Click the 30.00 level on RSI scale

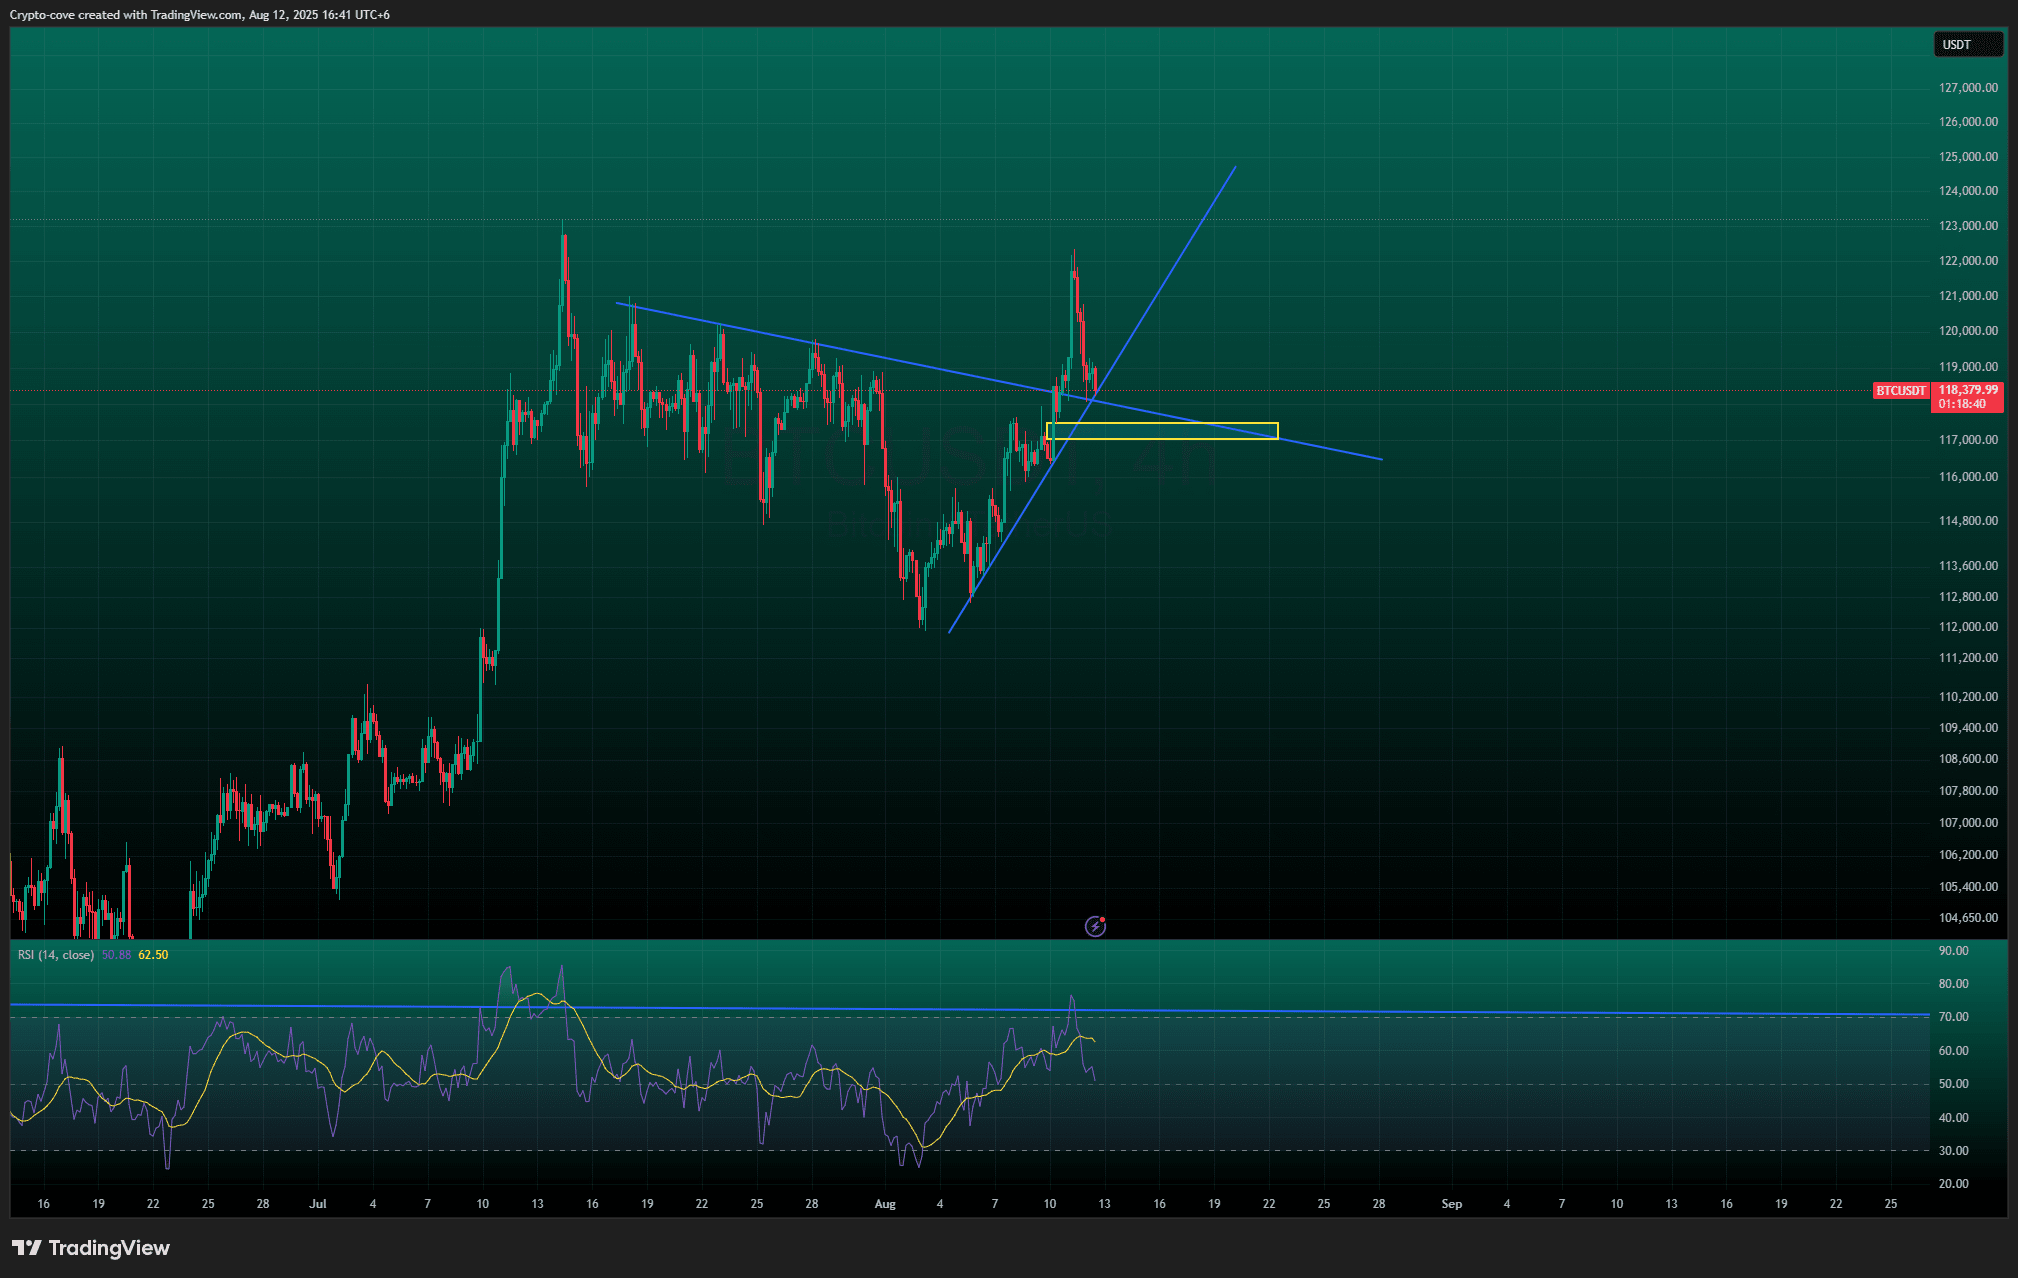pos(1953,1151)
